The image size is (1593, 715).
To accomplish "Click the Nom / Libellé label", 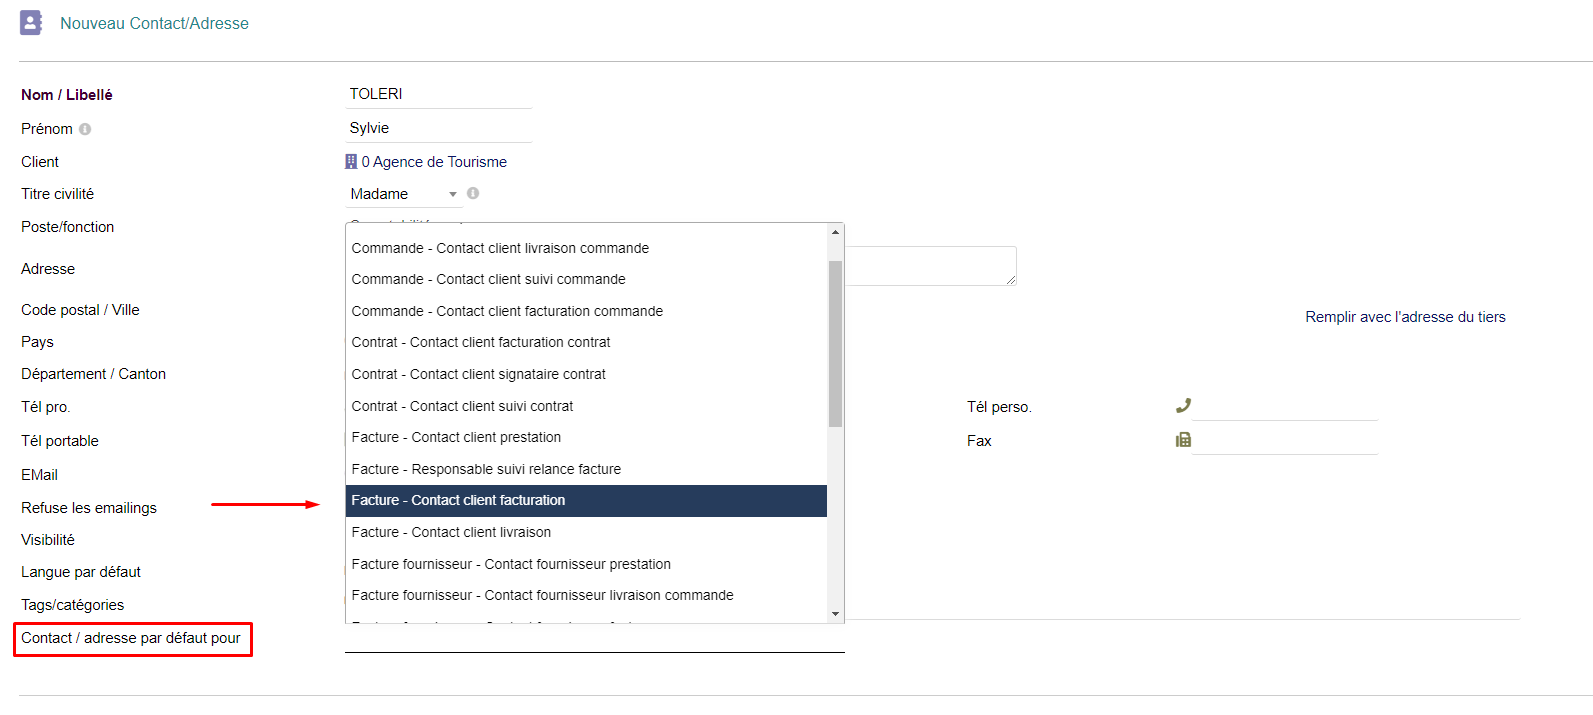I will pos(67,95).
